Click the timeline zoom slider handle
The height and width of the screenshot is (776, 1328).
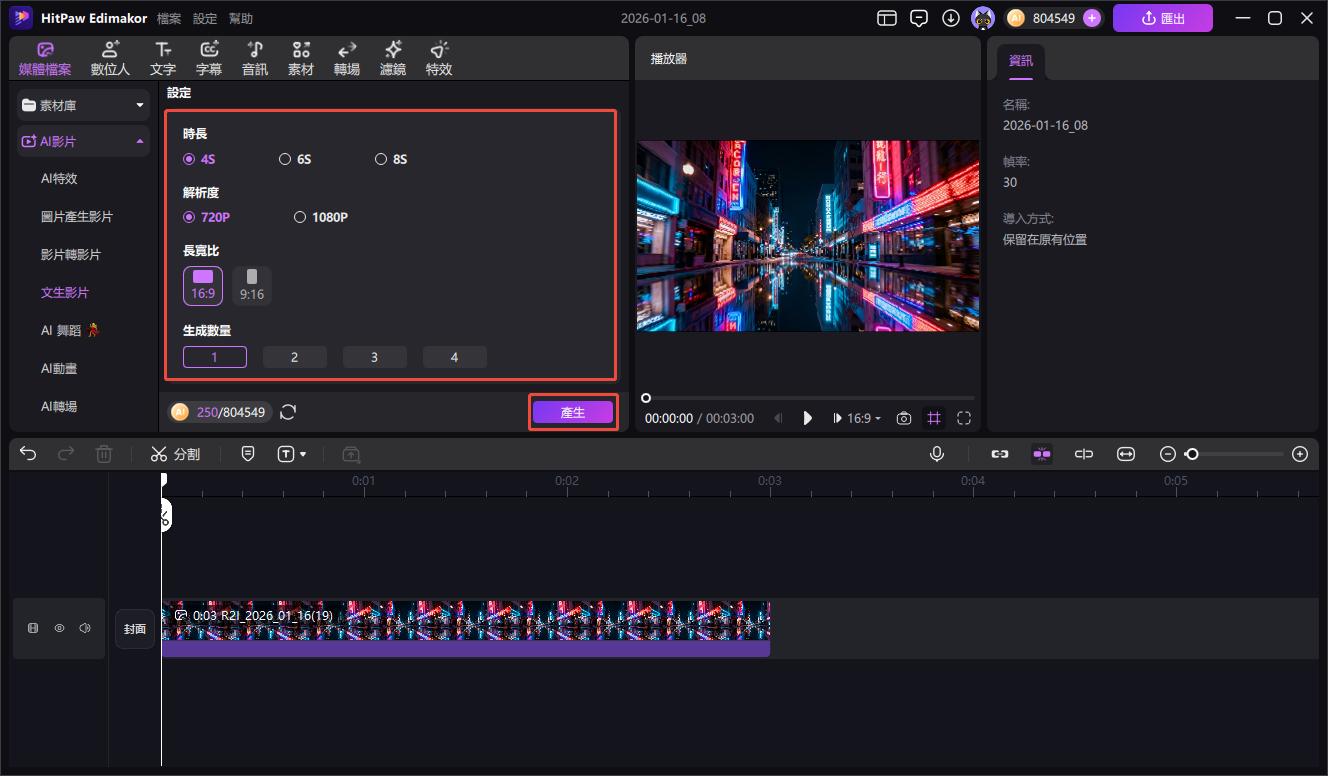click(1191, 454)
